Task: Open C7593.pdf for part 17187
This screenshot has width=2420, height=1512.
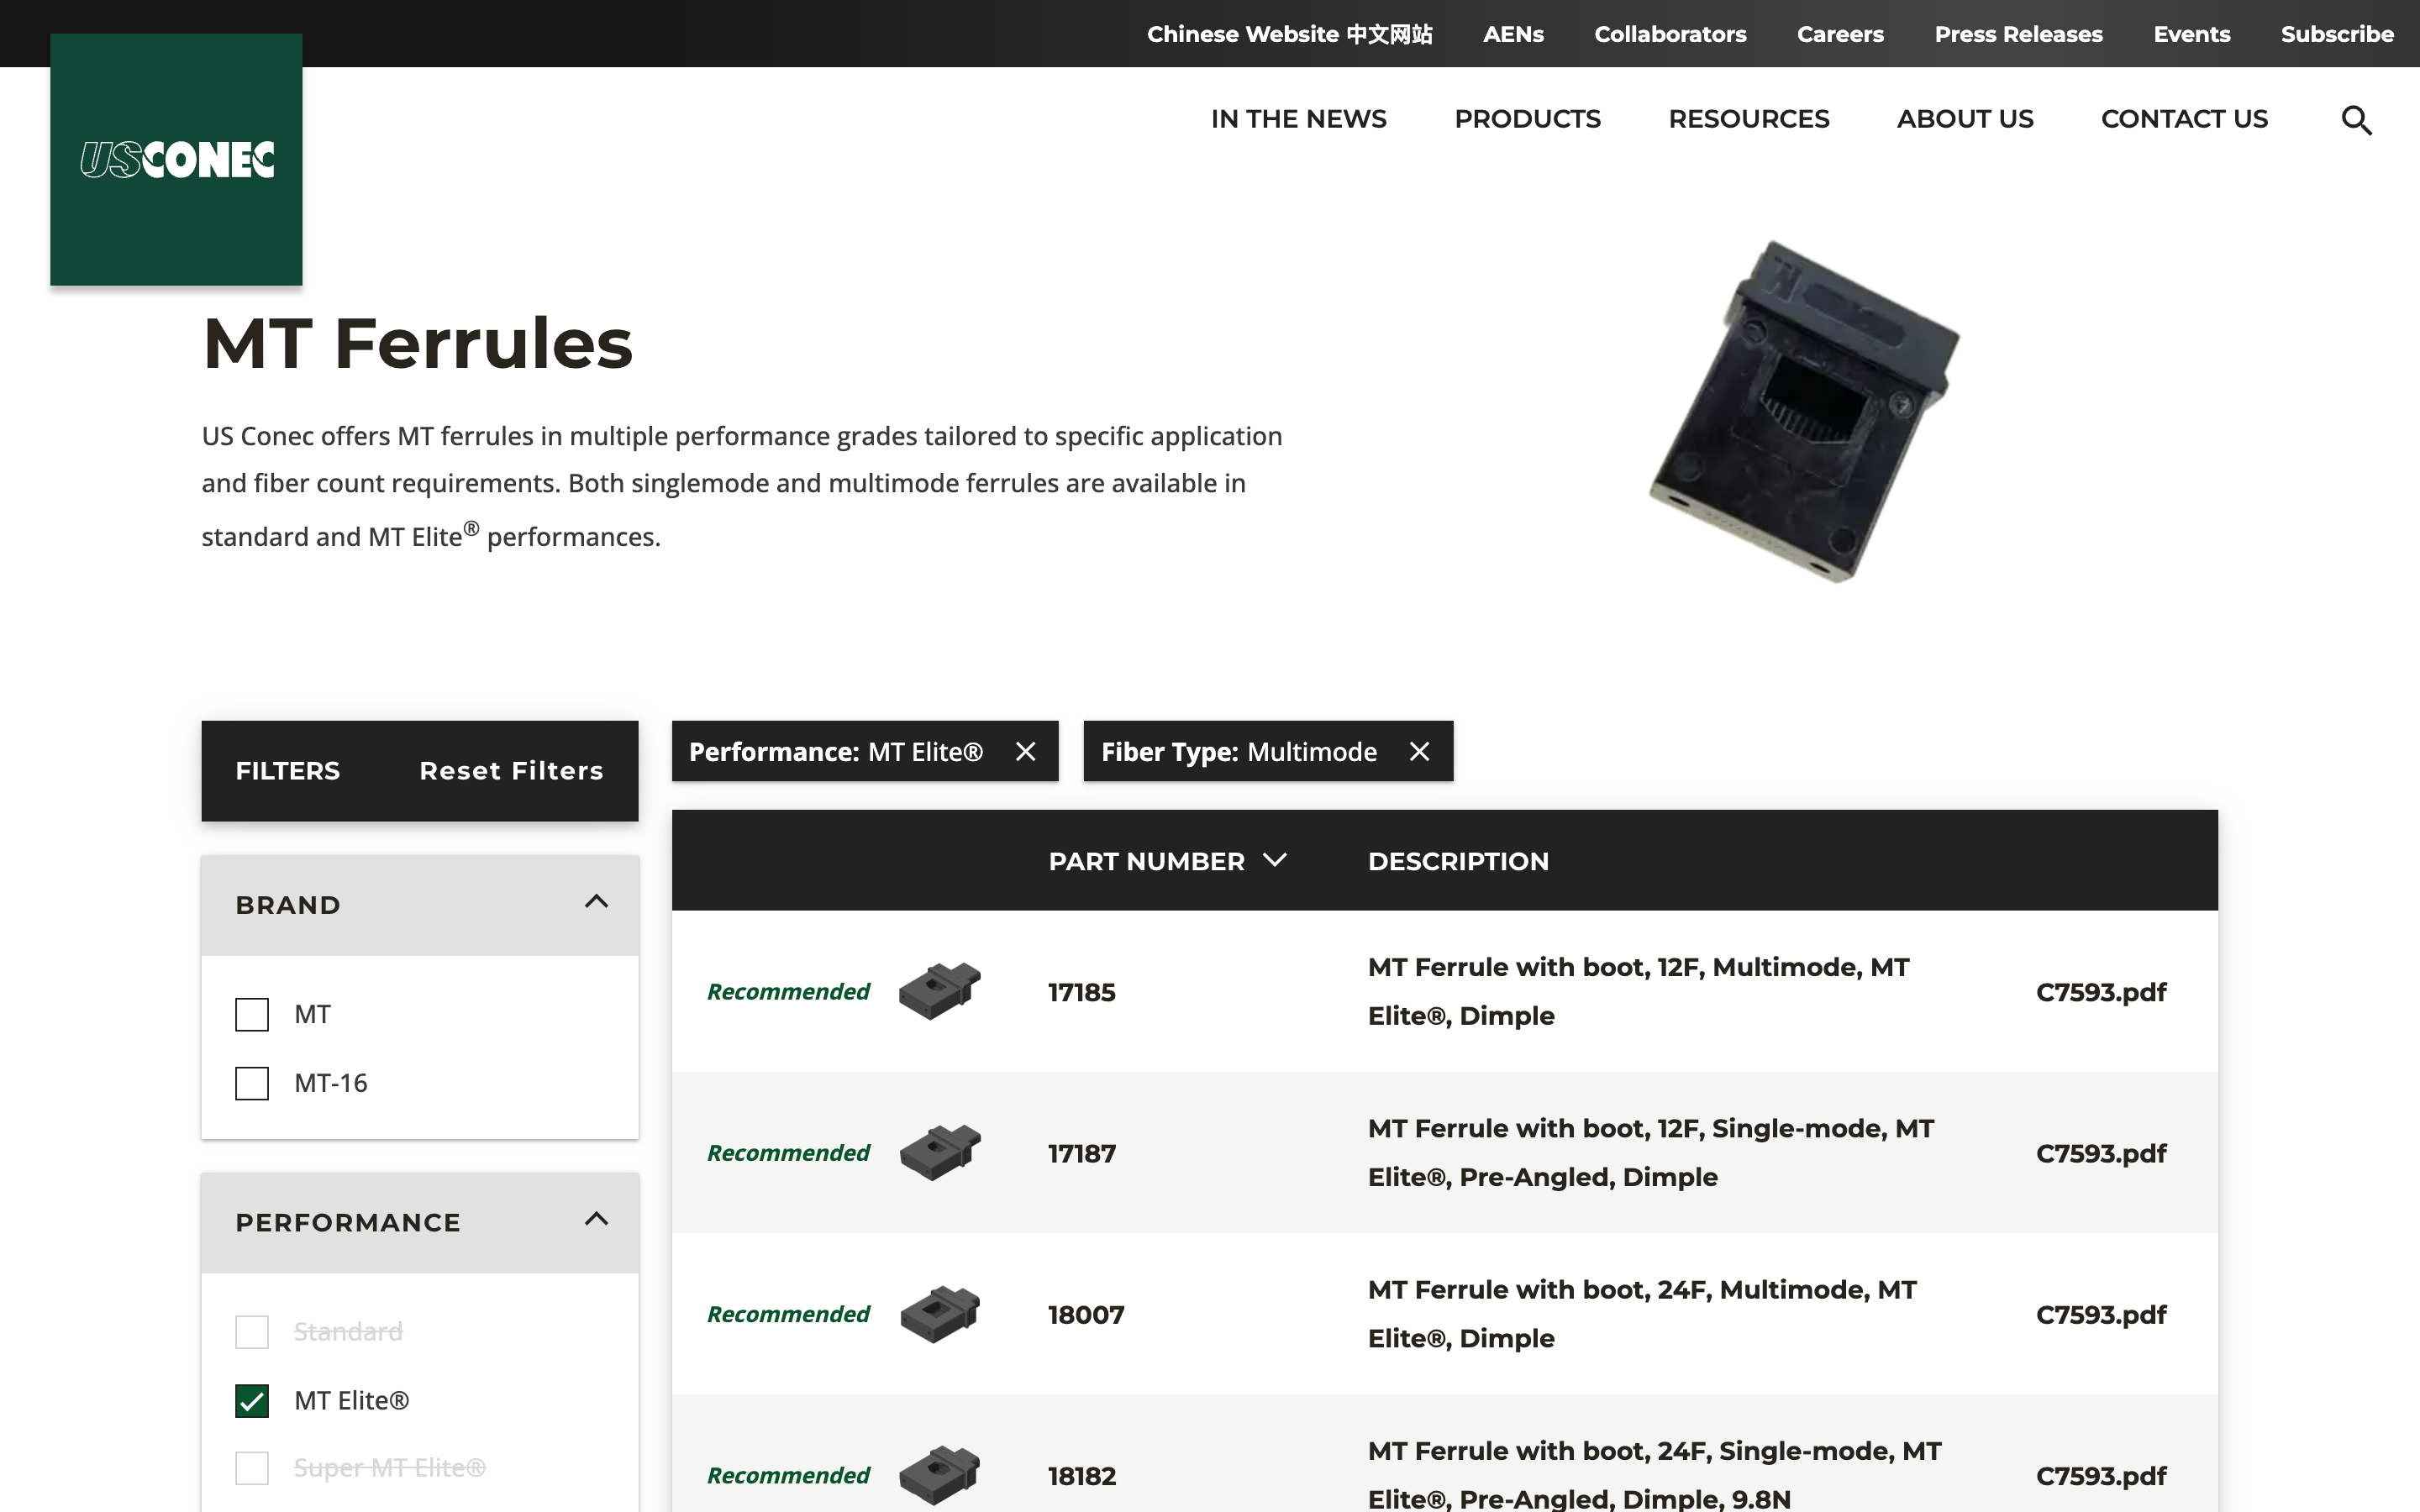Action: 2101,1153
